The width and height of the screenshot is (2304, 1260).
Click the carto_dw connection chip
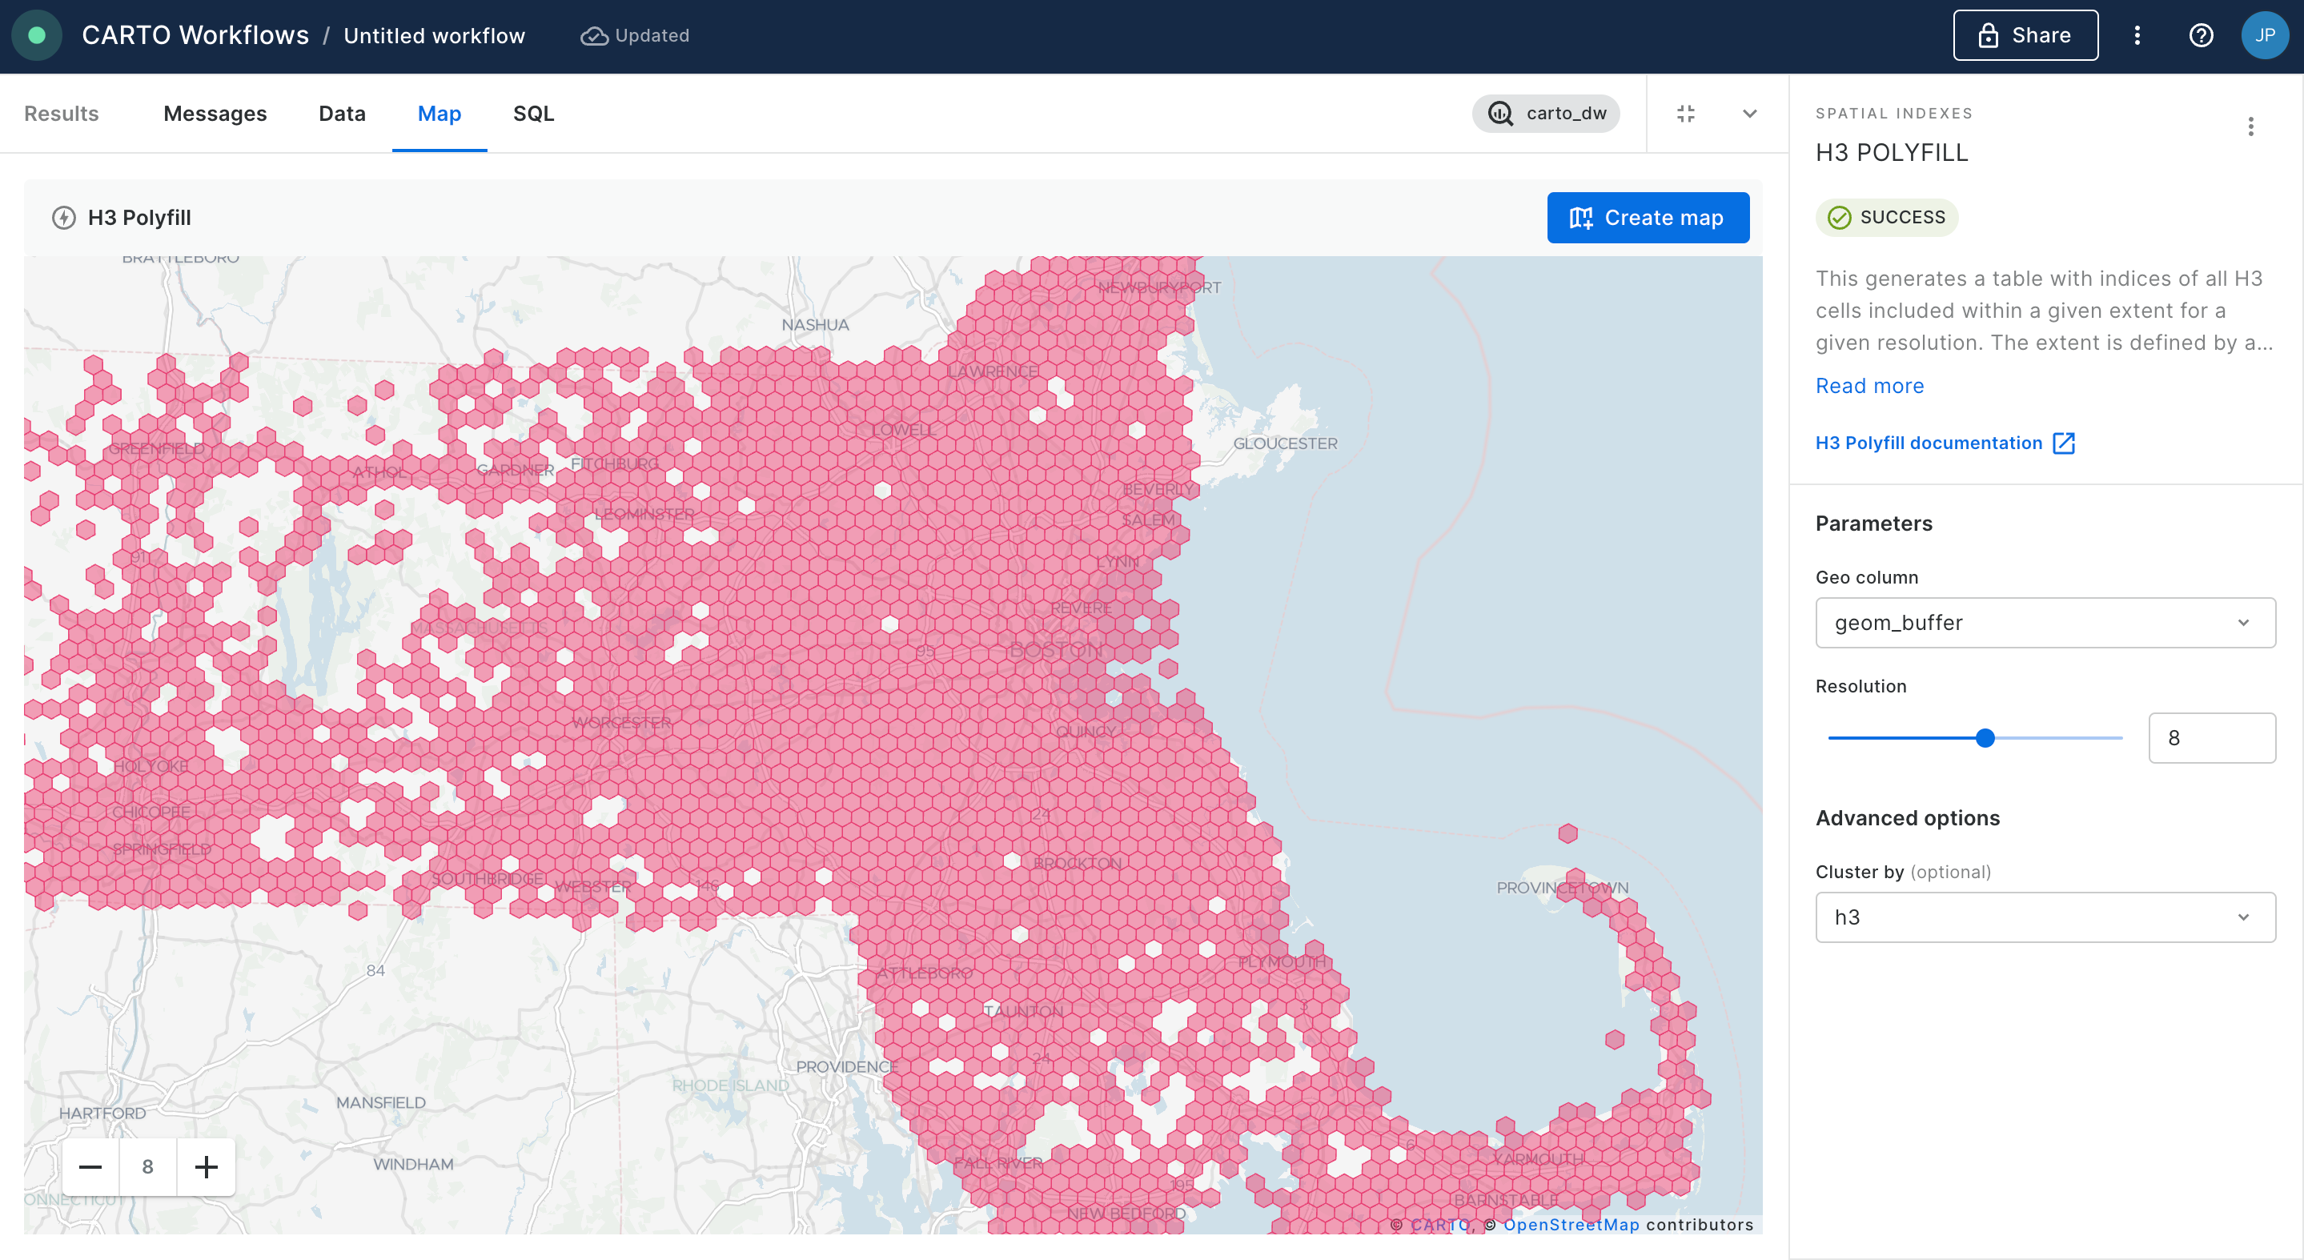click(1546, 114)
